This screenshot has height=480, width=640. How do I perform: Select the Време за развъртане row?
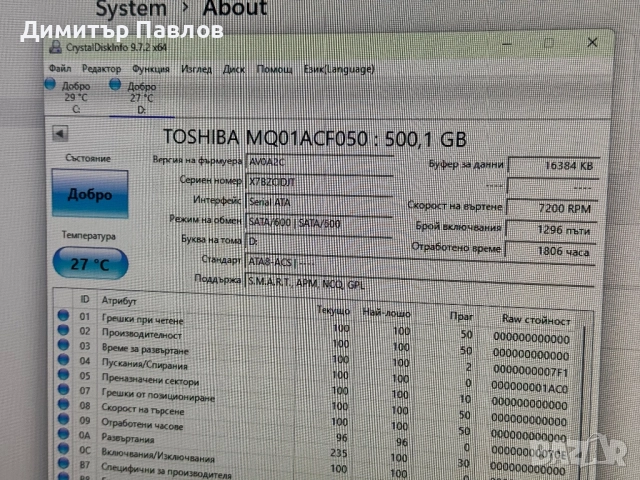point(314,358)
